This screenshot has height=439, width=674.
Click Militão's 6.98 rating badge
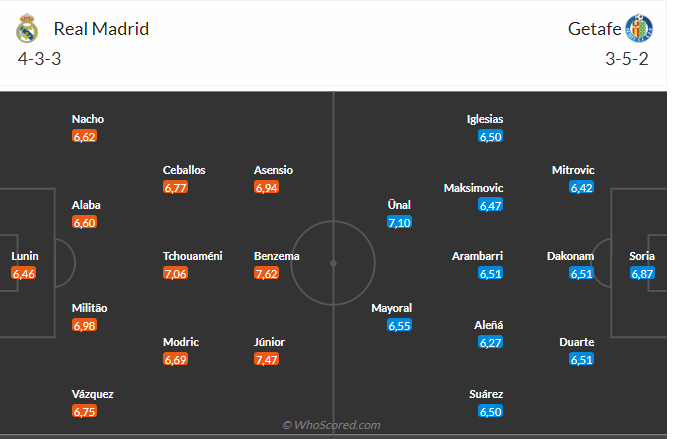pyautogui.click(x=85, y=325)
